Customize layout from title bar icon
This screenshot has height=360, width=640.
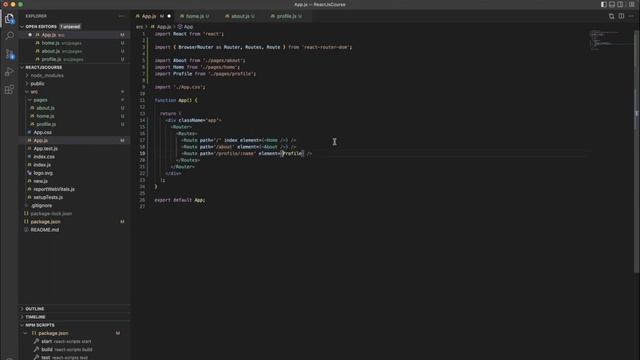coord(631,4)
